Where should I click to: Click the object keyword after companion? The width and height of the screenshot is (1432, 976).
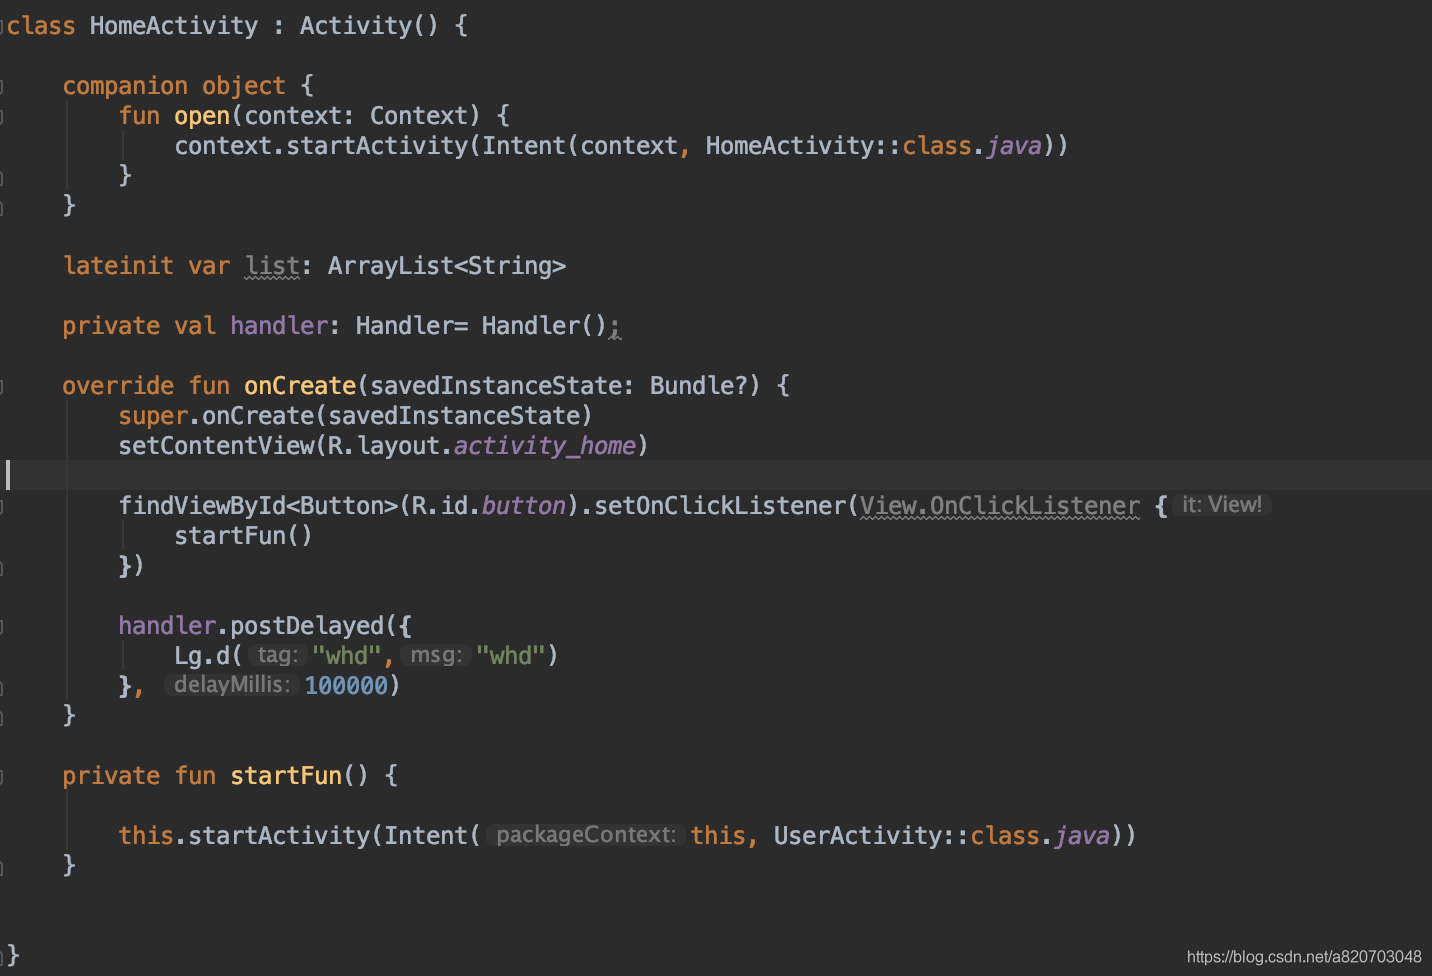click(244, 86)
